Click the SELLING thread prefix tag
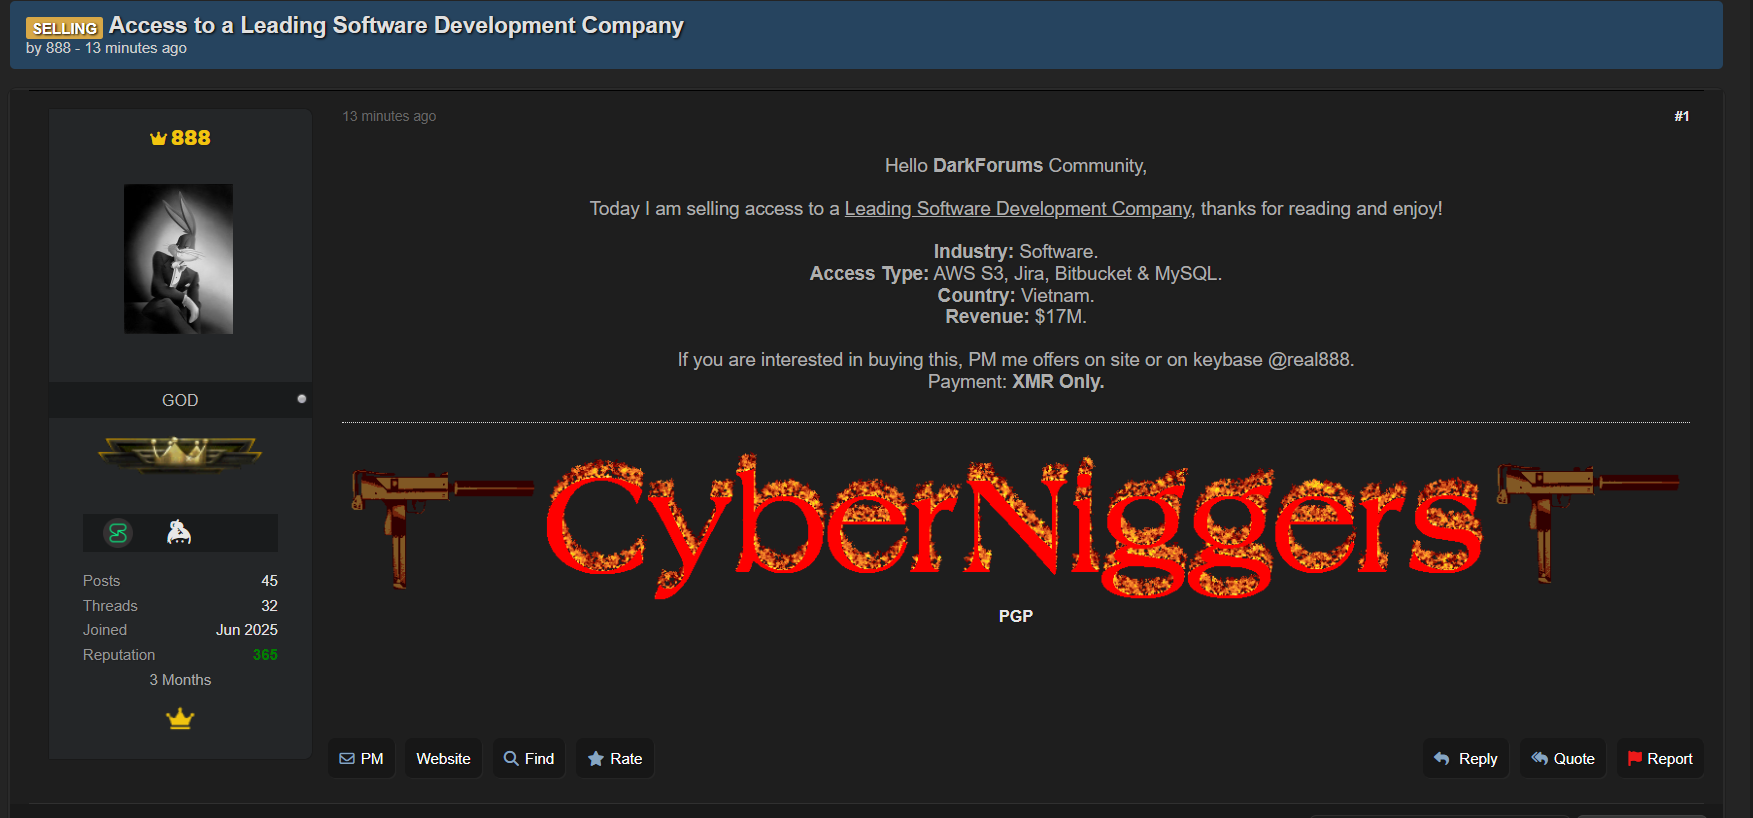Image resolution: width=1753 pixels, height=818 pixels. pos(64,28)
